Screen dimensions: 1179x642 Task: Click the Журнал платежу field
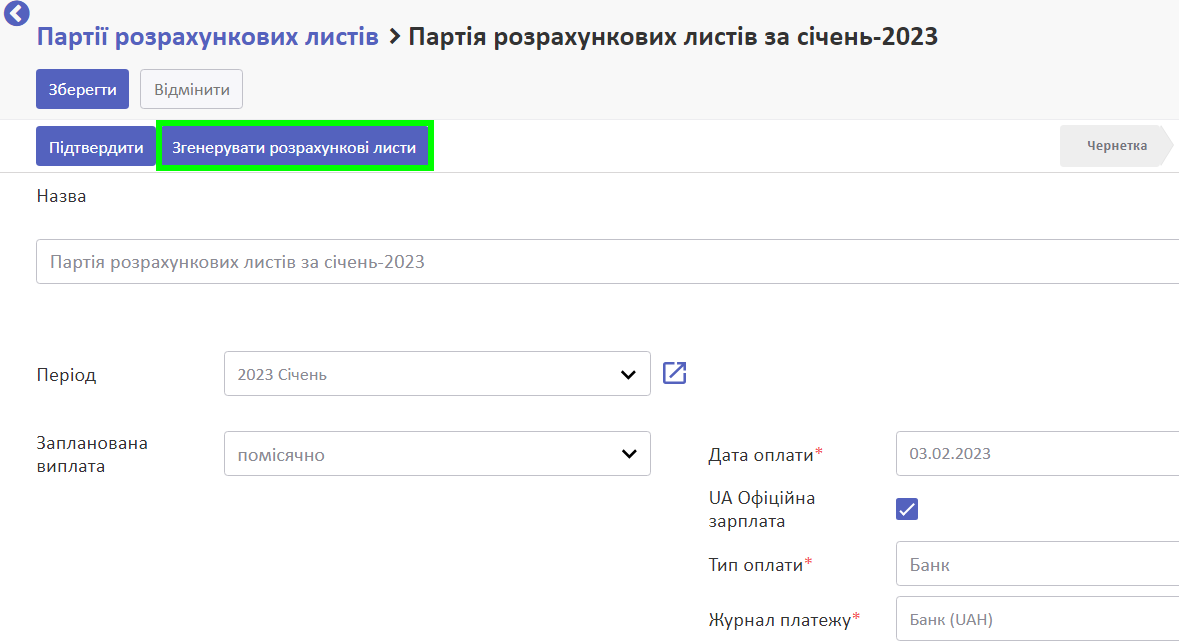point(1037,620)
